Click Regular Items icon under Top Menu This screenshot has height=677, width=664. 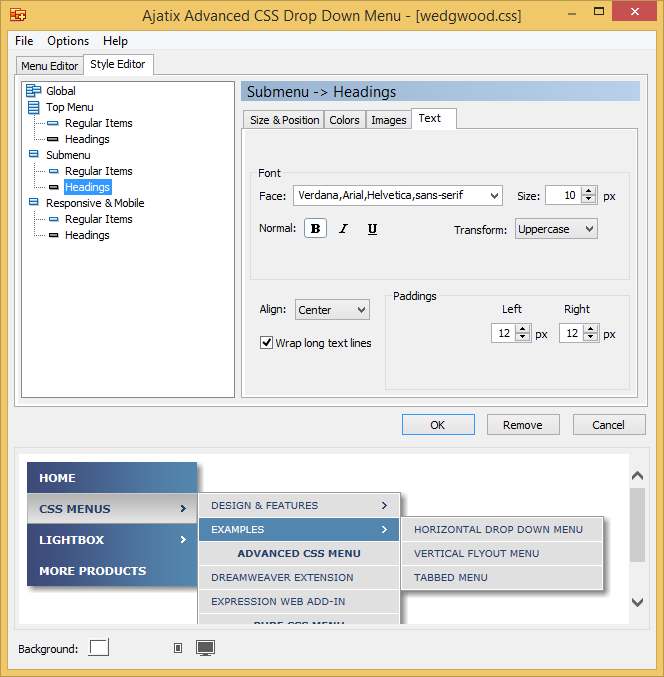click(x=53, y=123)
